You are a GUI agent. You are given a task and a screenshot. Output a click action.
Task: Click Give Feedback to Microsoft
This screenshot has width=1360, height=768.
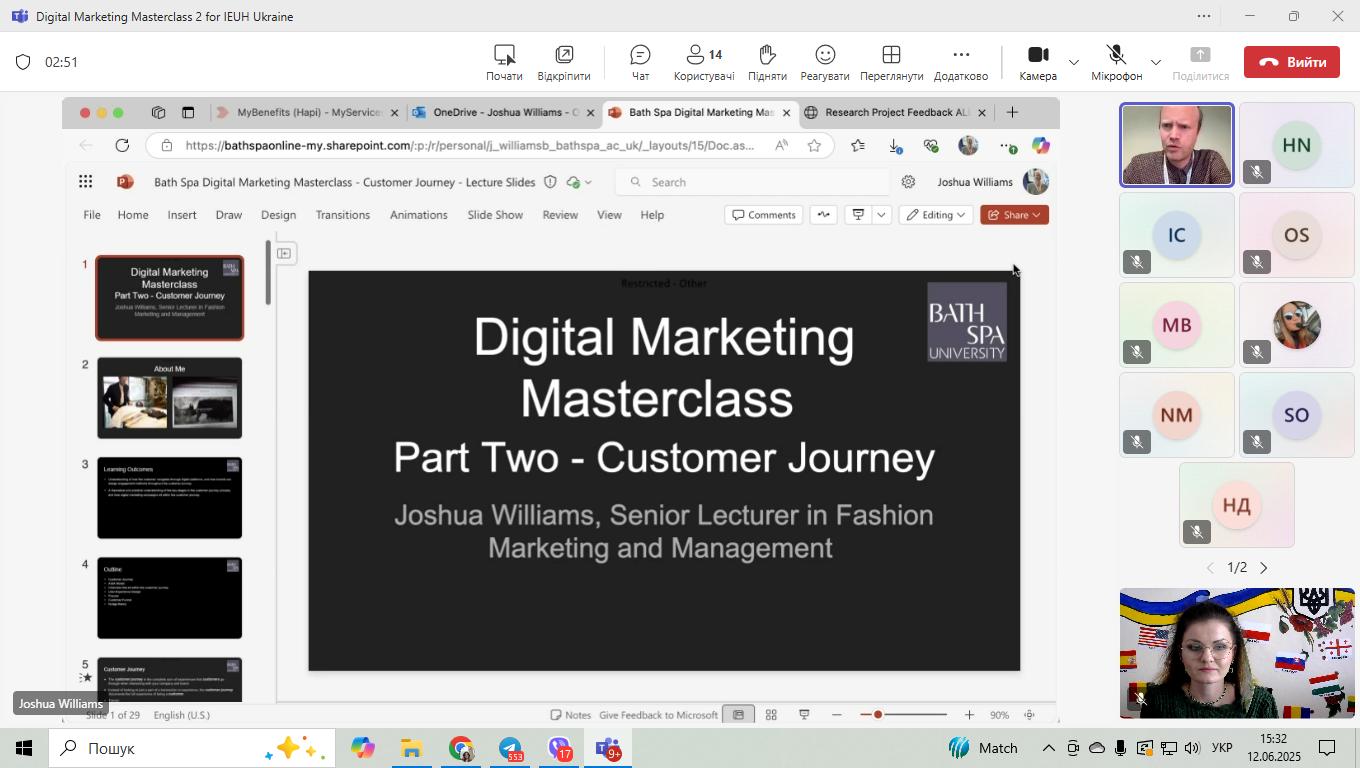point(658,715)
